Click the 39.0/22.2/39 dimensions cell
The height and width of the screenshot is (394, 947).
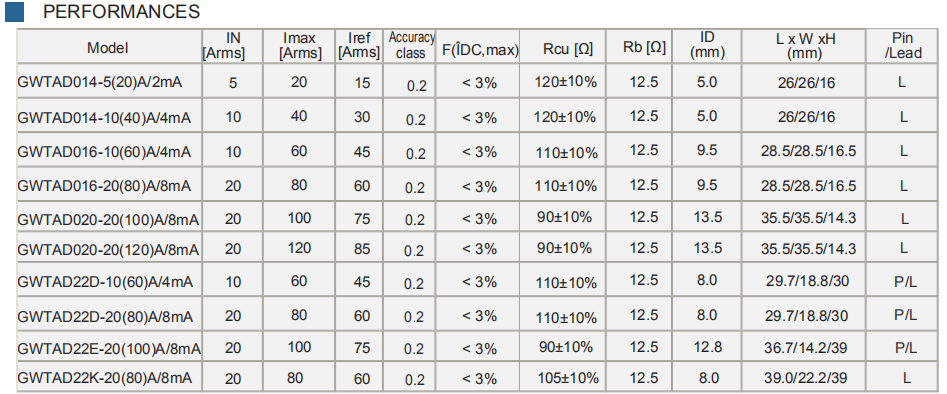coord(804,378)
